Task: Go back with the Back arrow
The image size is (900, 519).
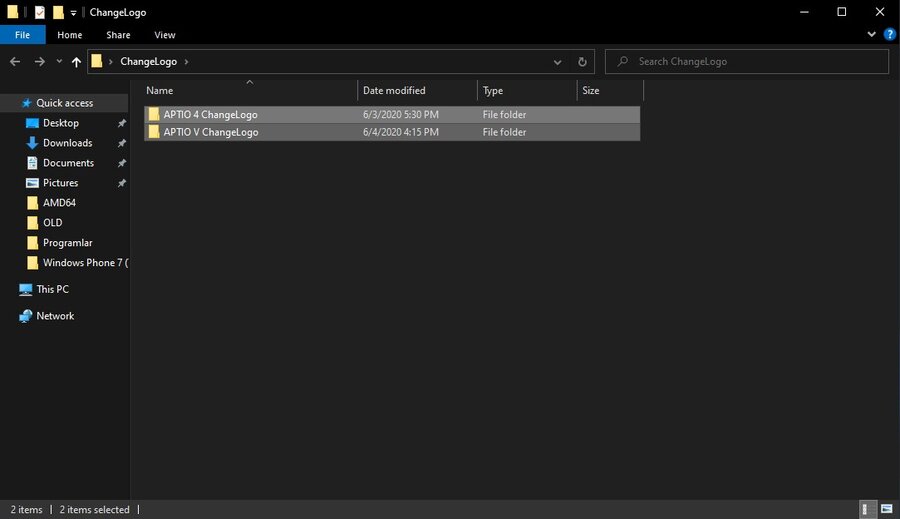Action: [x=15, y=61]
